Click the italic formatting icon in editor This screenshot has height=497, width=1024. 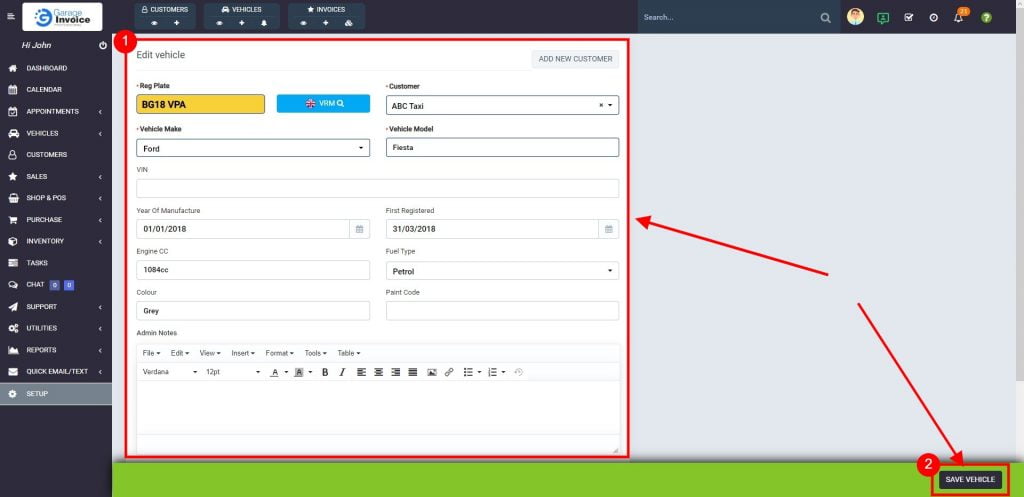[342, 372]
